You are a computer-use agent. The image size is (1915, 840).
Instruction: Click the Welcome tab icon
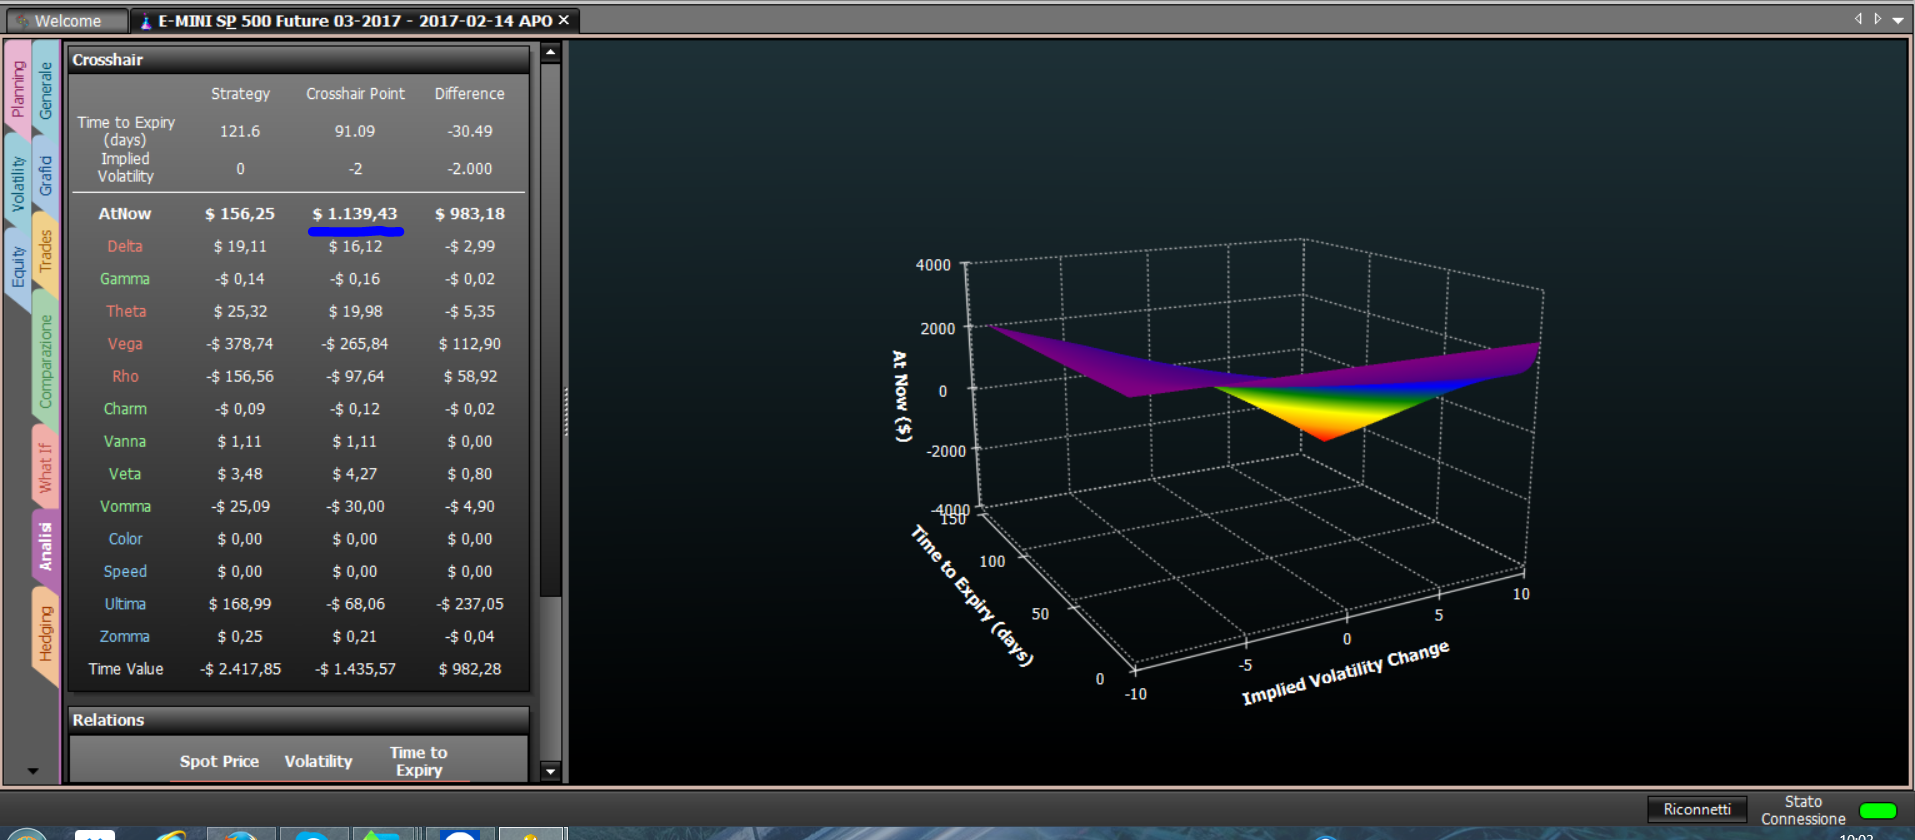(21, 20)
